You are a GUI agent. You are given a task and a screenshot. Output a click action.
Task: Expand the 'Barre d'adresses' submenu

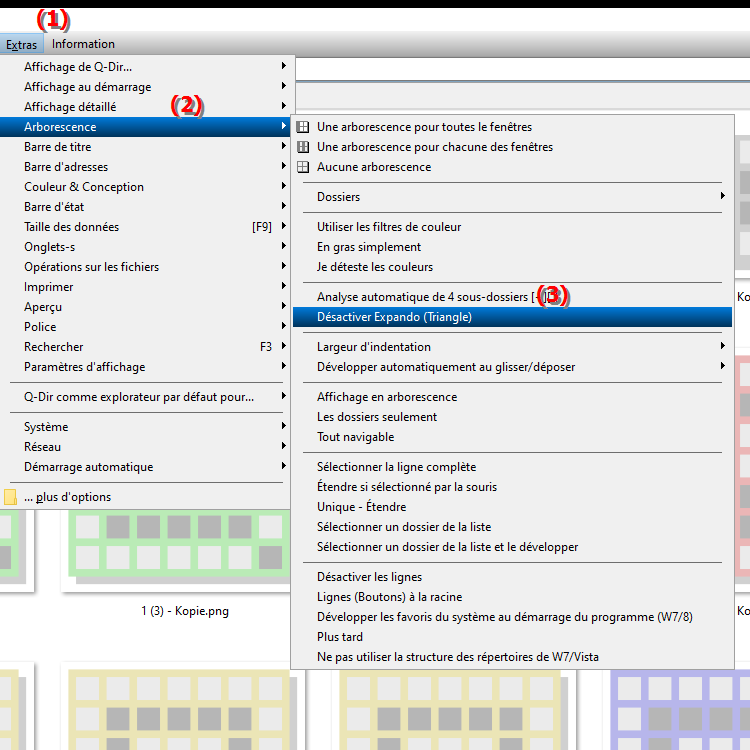145,167
